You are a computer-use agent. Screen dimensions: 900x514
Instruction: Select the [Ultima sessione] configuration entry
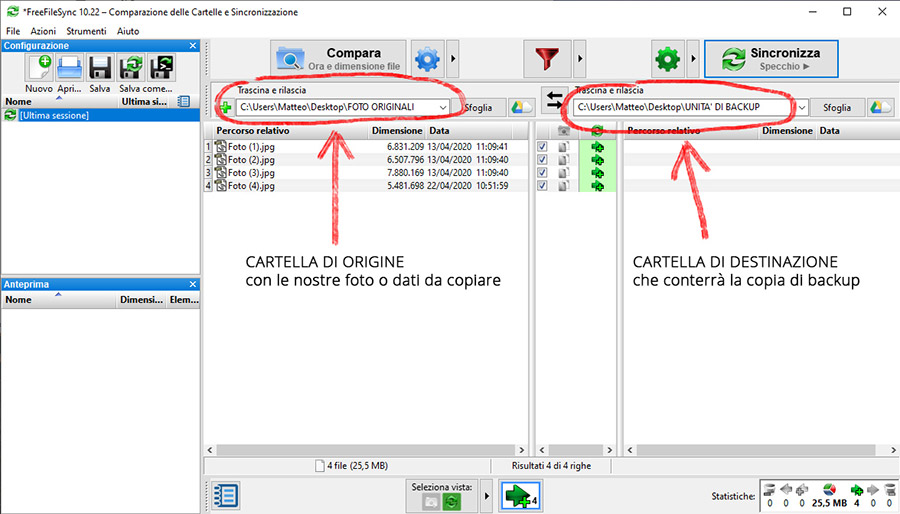coord(100,115)
